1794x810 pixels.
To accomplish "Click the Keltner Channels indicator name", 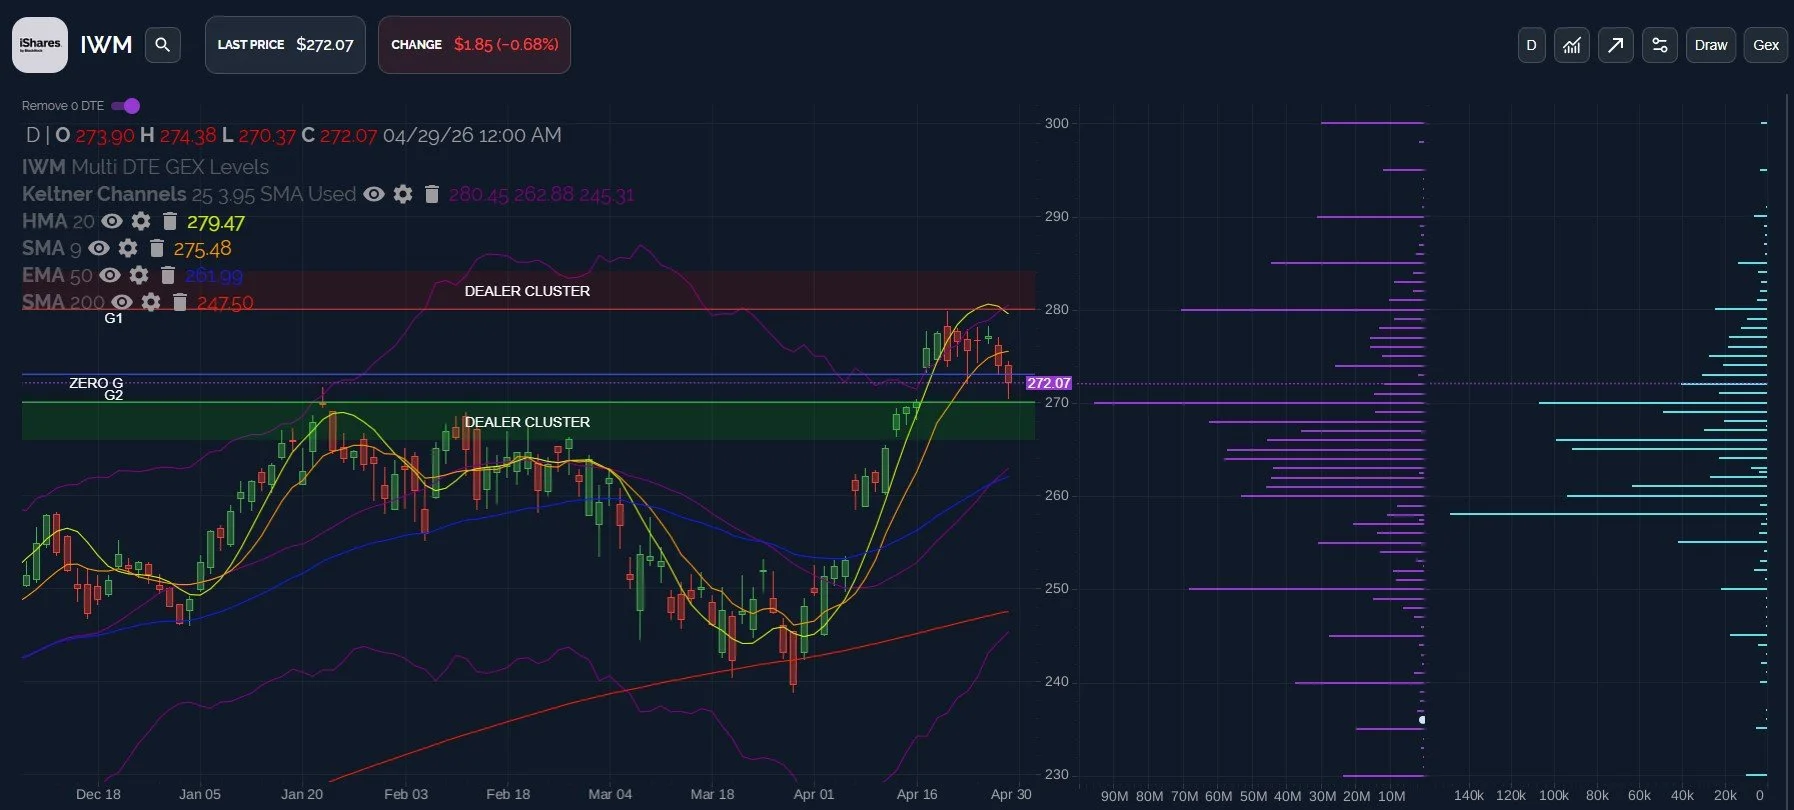I will click(x=104, y=194).
